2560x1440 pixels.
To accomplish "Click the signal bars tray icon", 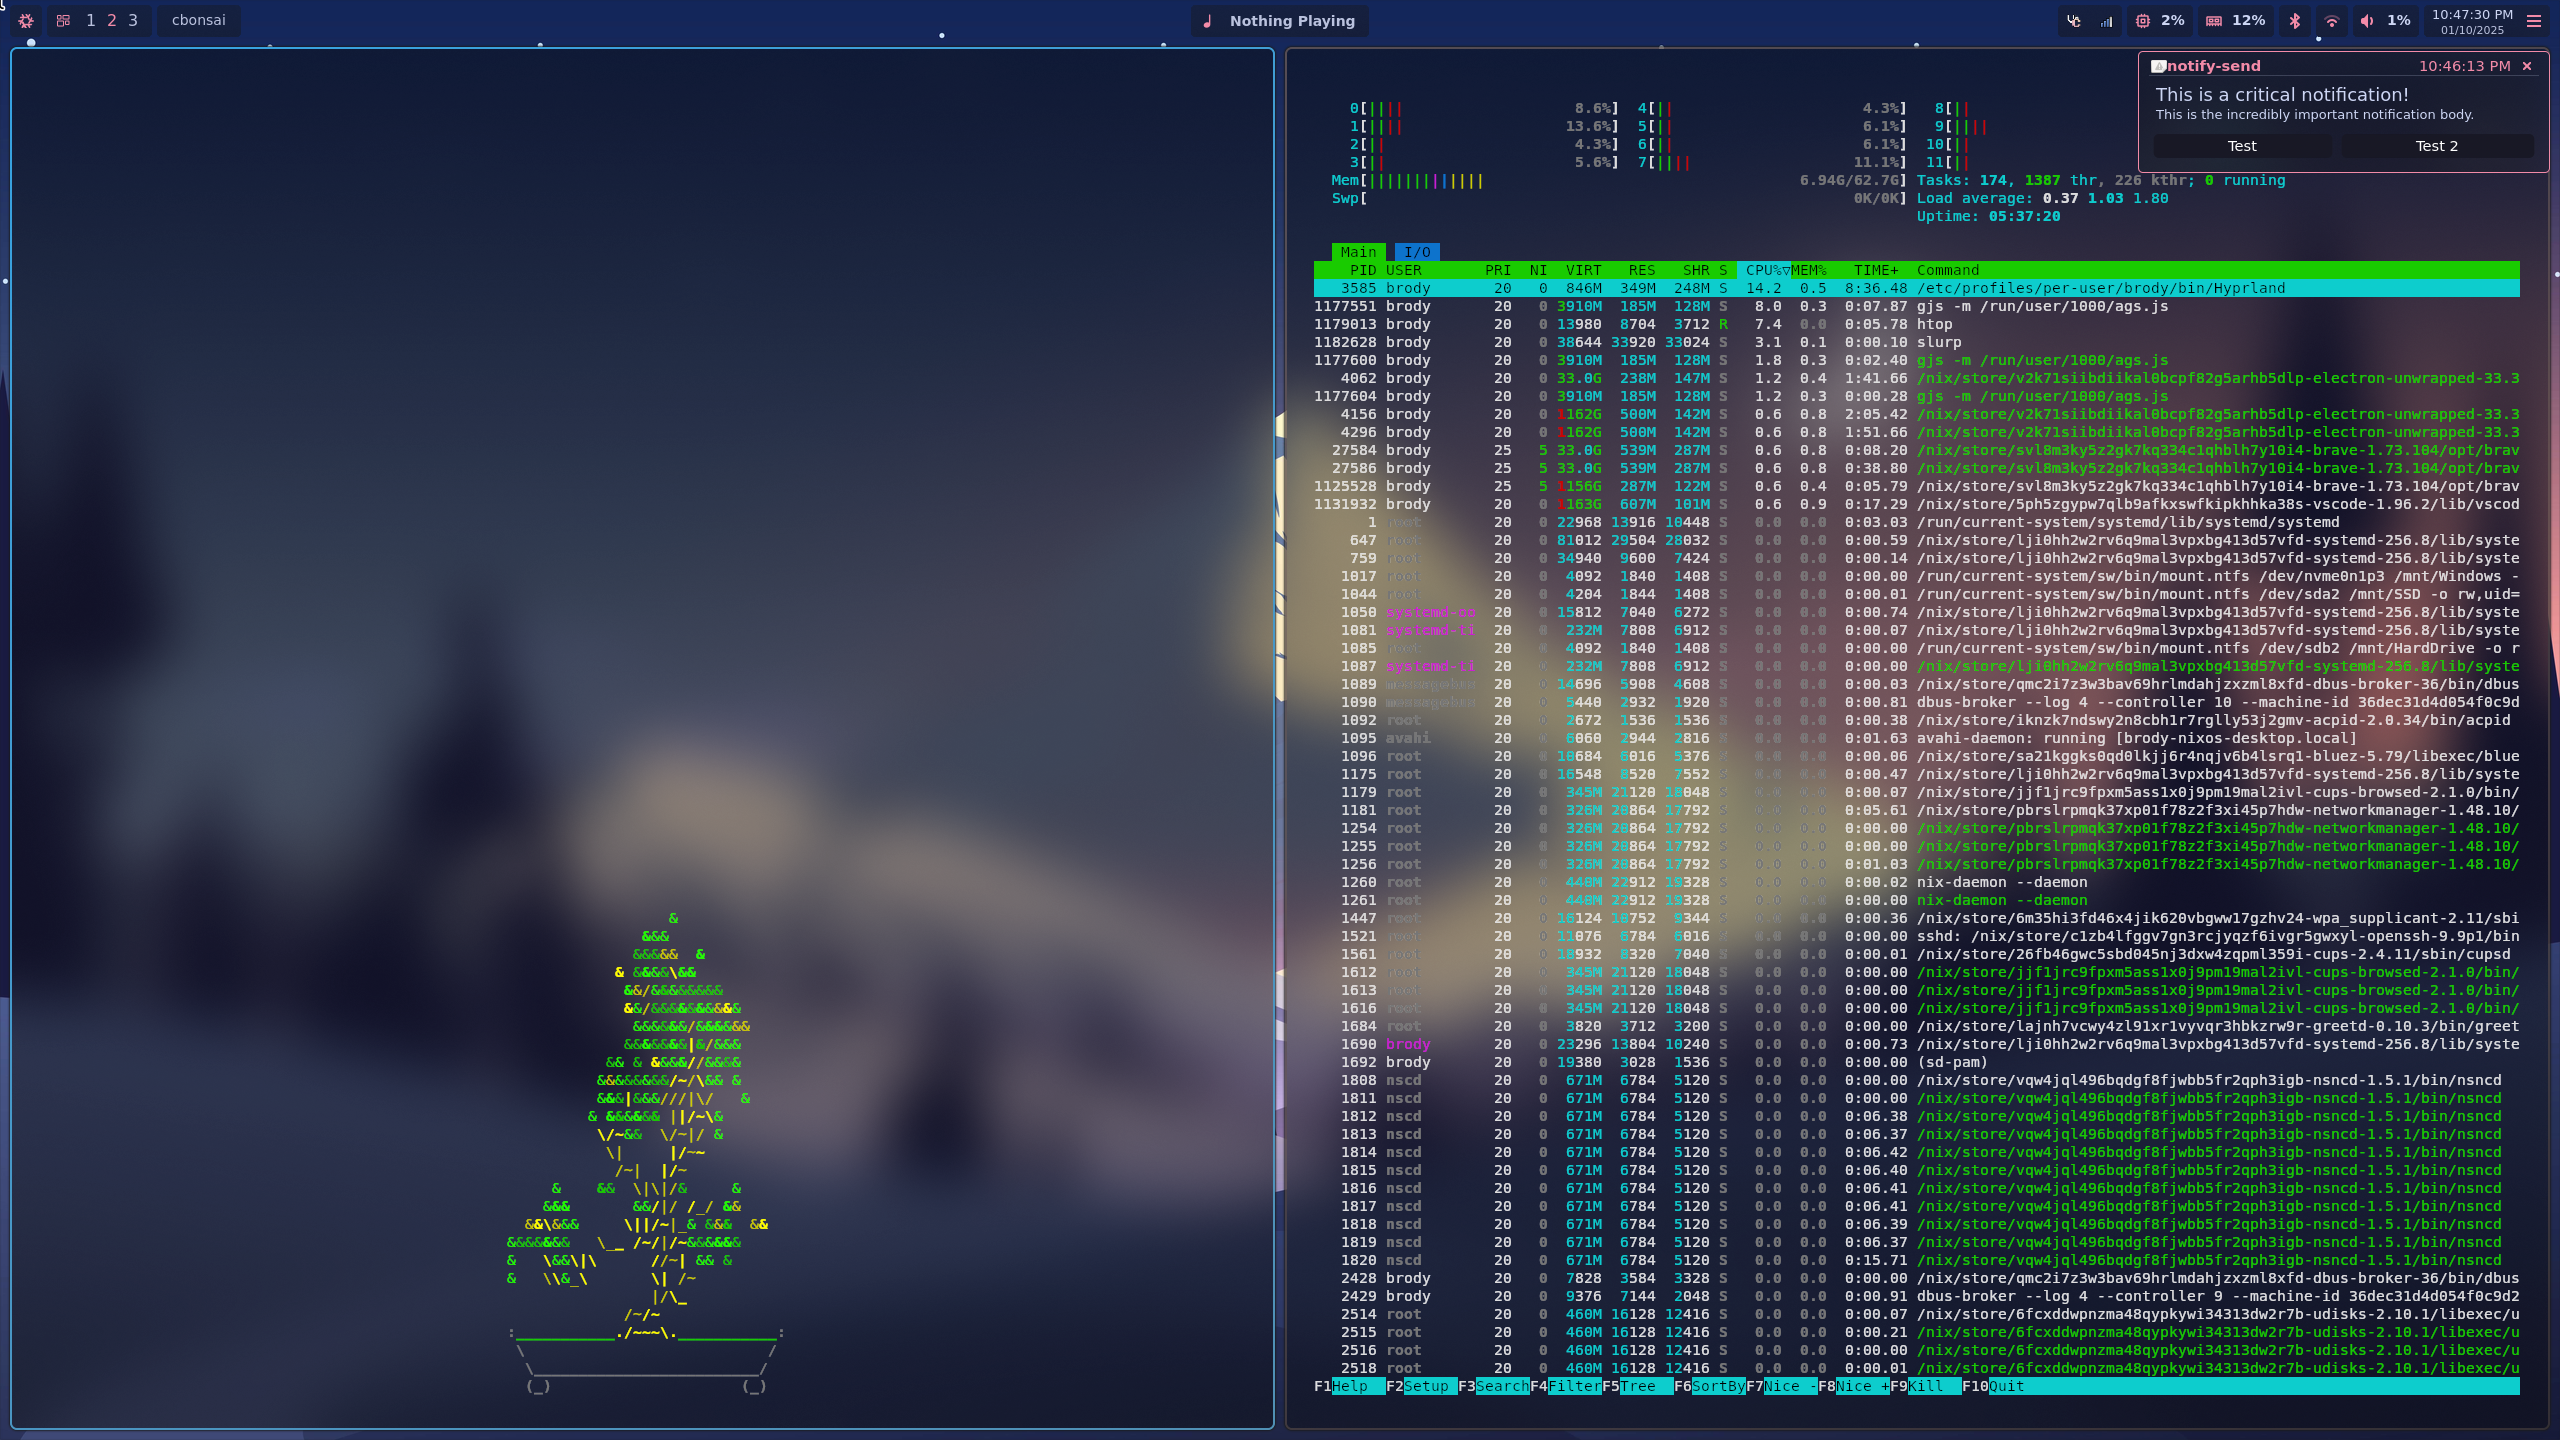I will click(x=2106, y=20).
